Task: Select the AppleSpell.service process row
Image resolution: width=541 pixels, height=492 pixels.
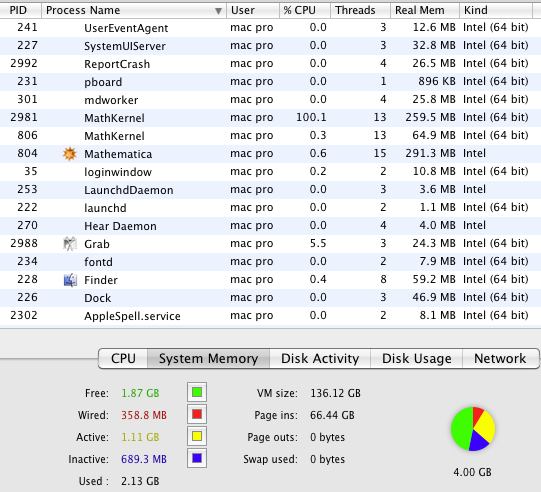Action: (x=270, y=316)
